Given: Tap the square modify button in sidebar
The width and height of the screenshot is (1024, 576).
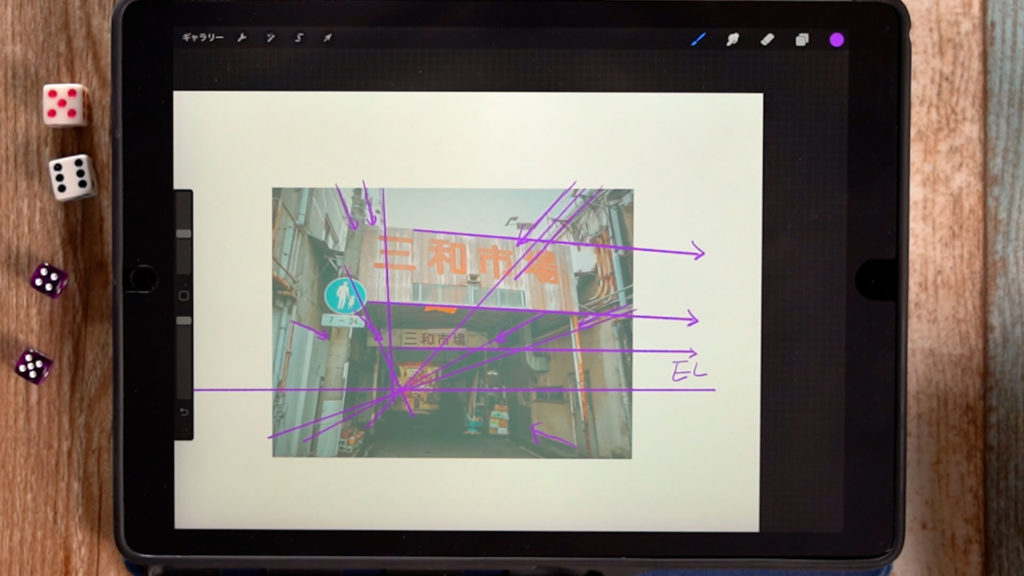Looking at the screenshot, I should tap(184, 295).
